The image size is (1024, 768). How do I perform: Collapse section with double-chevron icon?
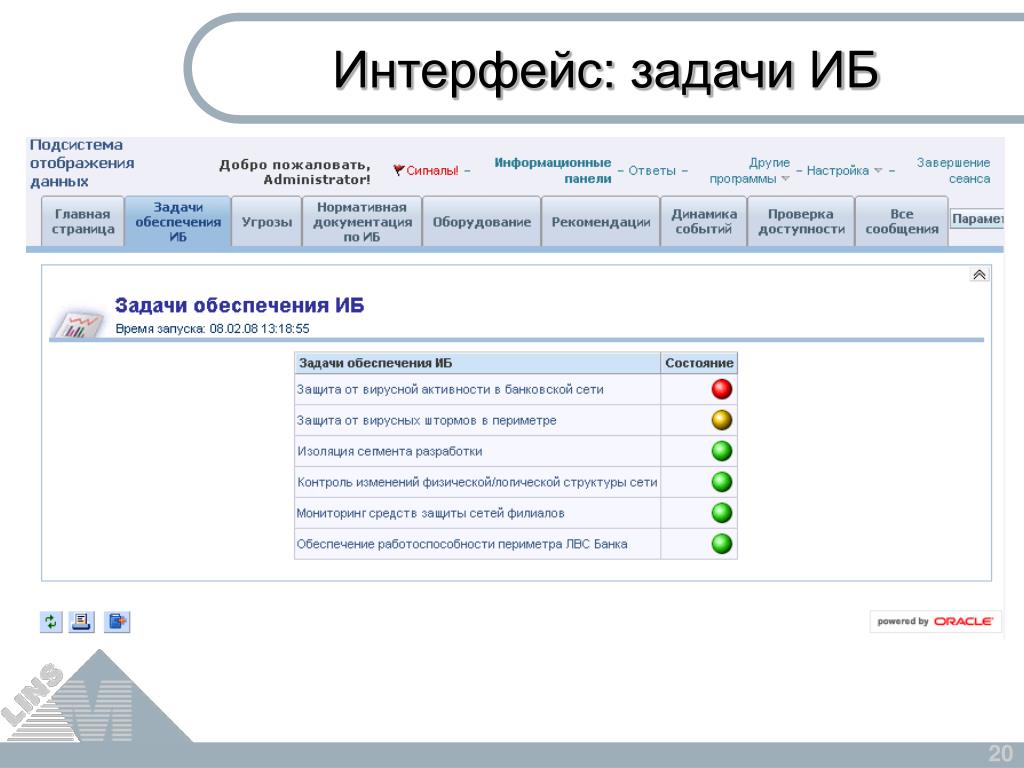[979, 274]
